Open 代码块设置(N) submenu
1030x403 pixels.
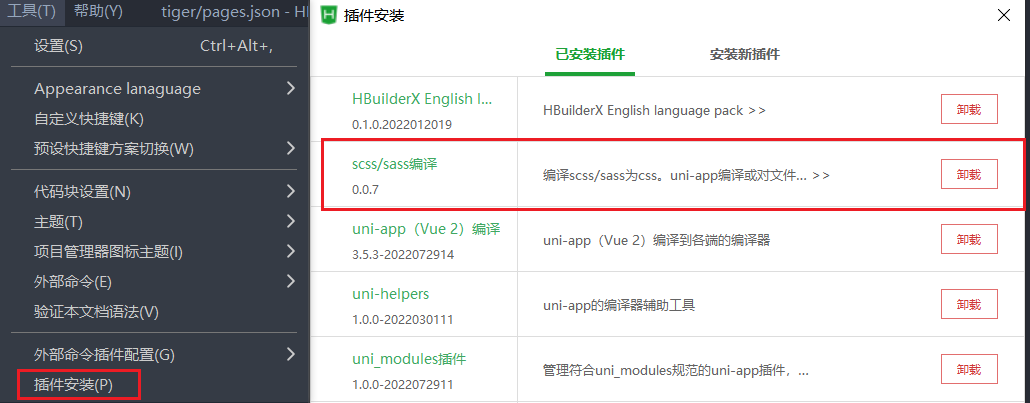(x=154, y=192)
